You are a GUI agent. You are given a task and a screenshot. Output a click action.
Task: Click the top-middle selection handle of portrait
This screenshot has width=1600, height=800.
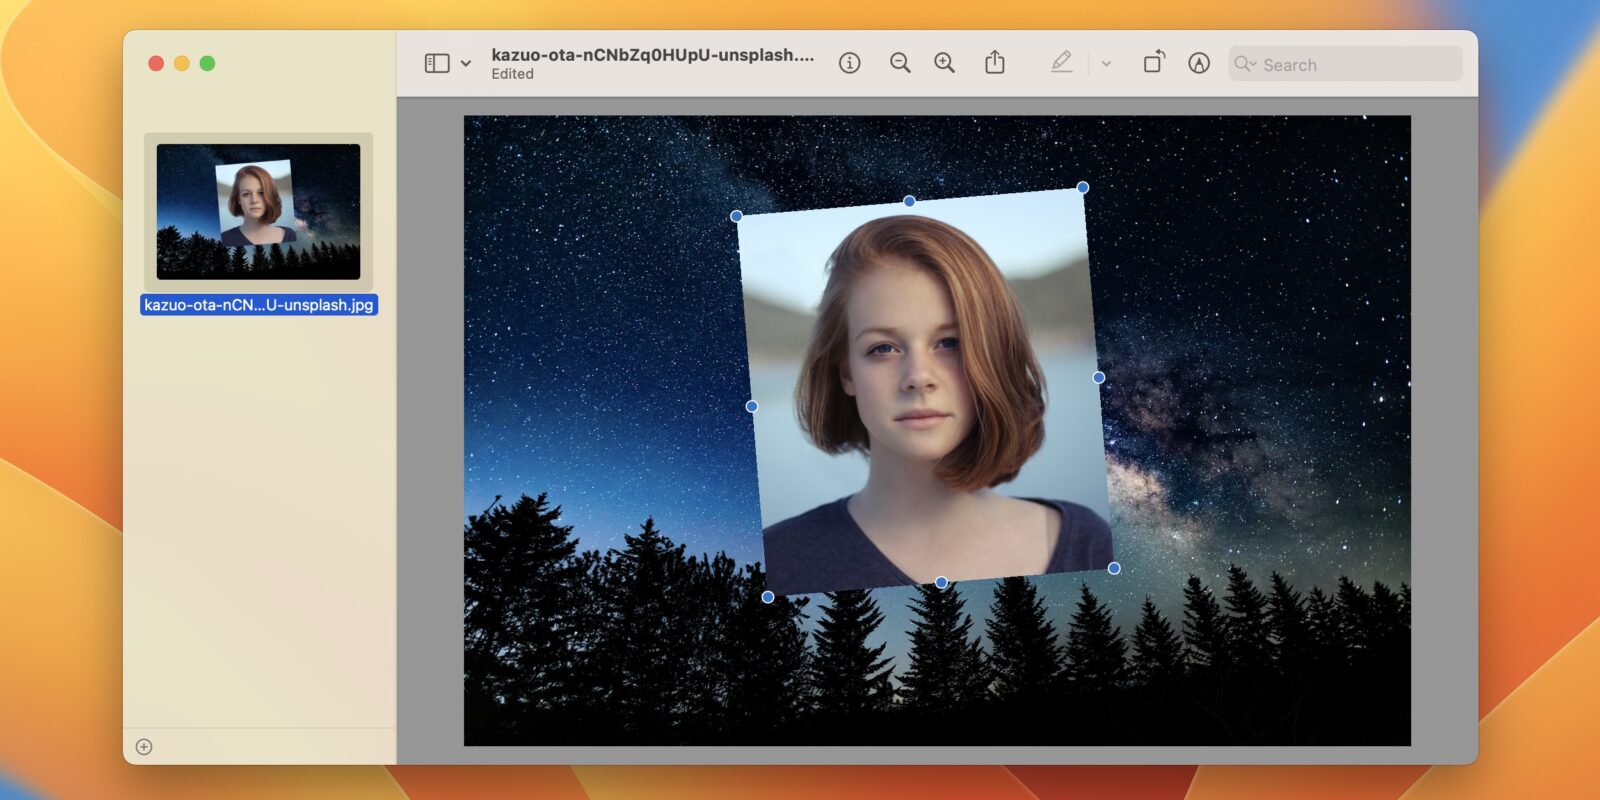click(x=909, y=201)
